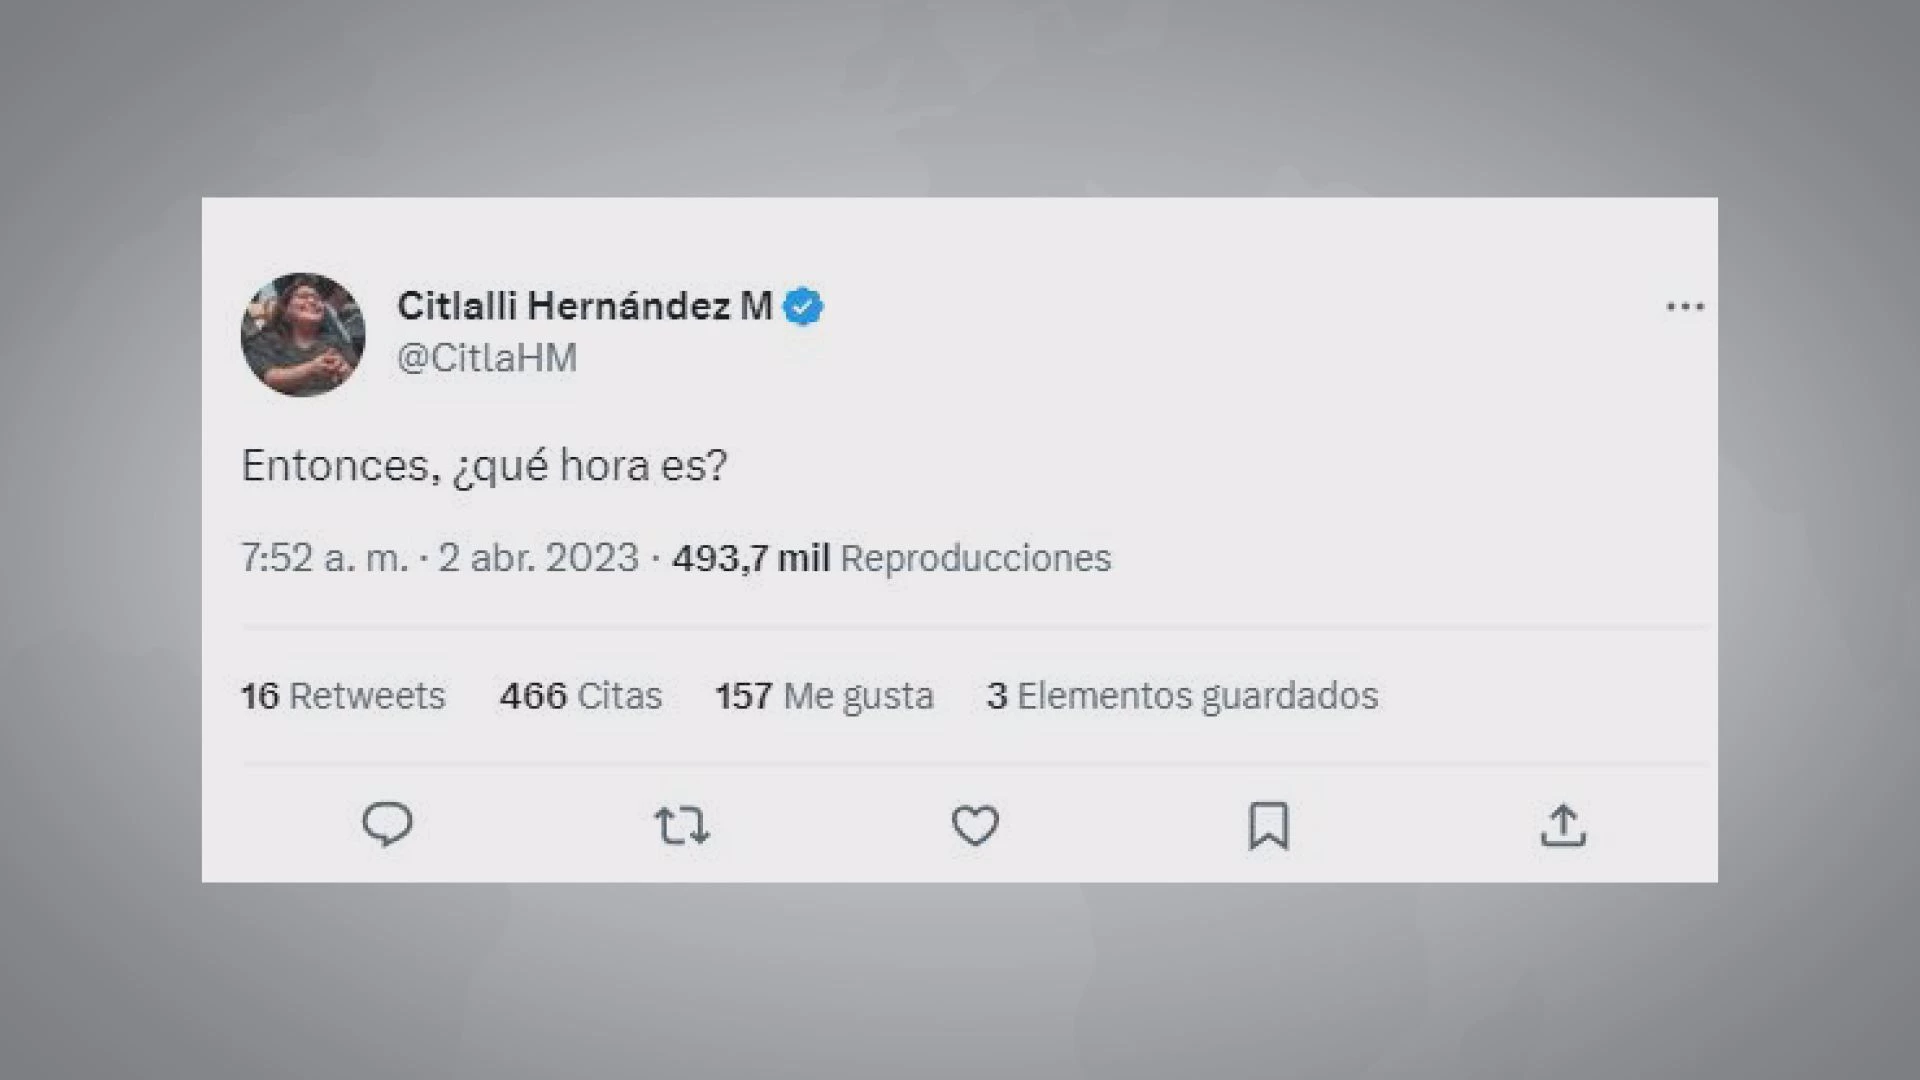The image size is (1920, 1080).
Task: Bookmark the tweet with bookmark icon
Action: [1269, 826]
